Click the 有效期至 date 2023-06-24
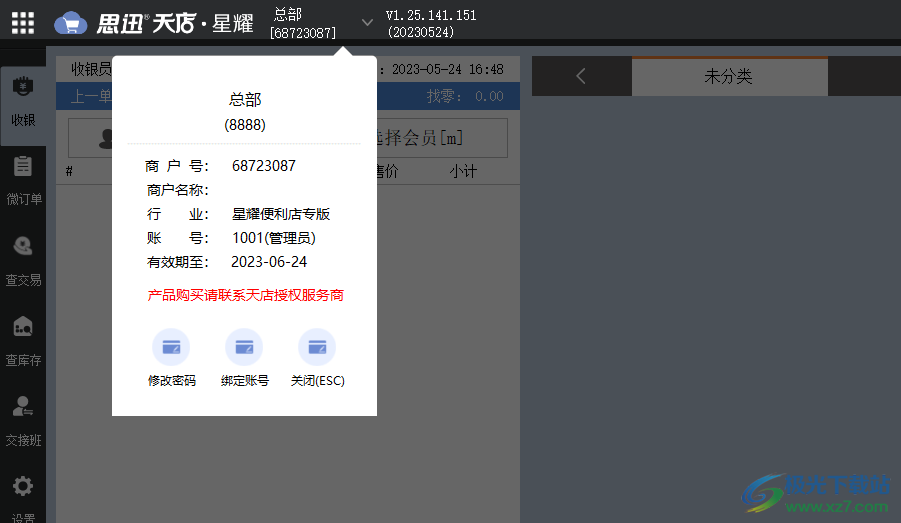901x523 pixels. 269,262
